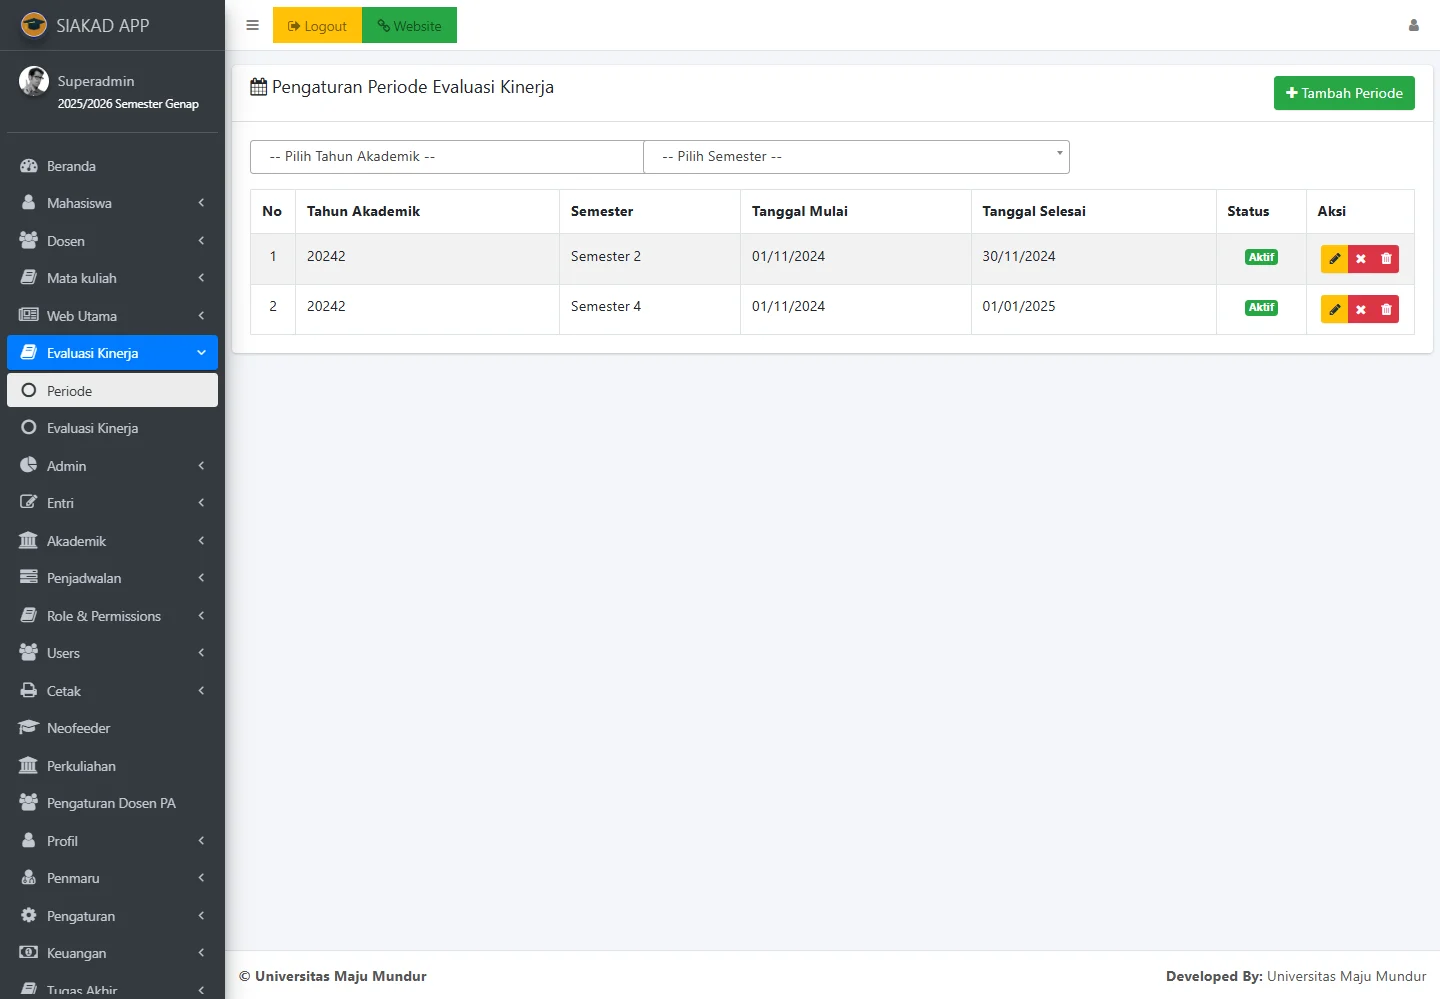Click the Tambah Periode button
The height and width of the screenshot is (999, 1440).
click(x=1343, y=93)
